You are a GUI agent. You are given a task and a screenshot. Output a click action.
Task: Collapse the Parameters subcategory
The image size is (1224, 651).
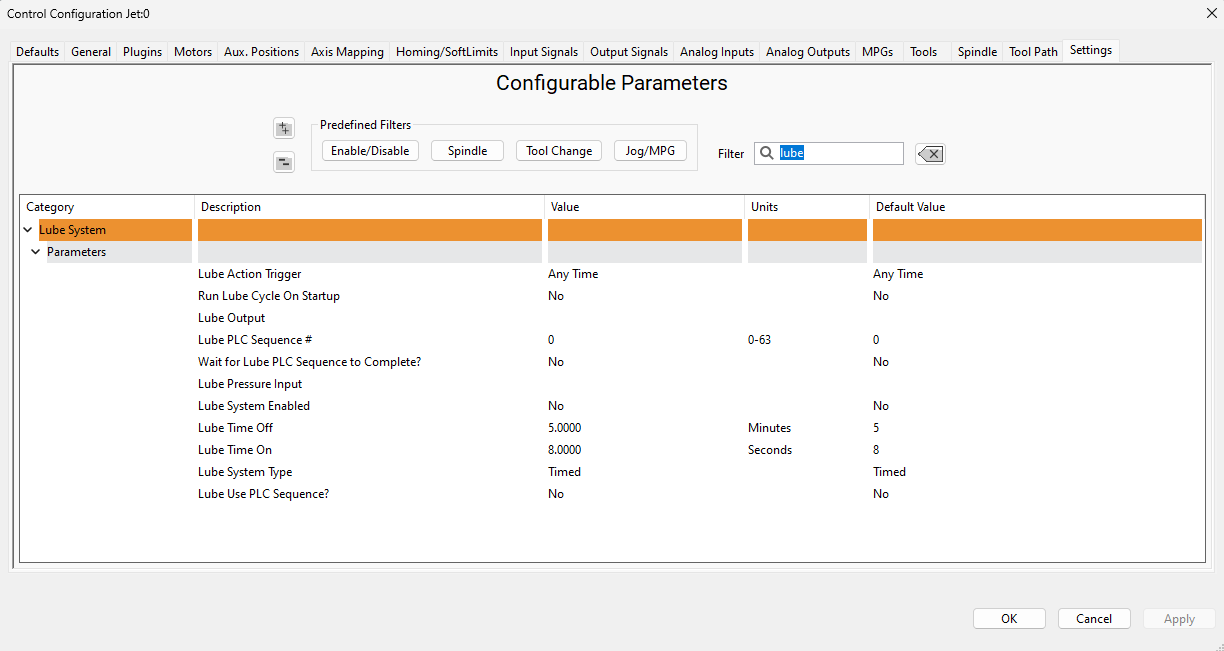(36, 252)
